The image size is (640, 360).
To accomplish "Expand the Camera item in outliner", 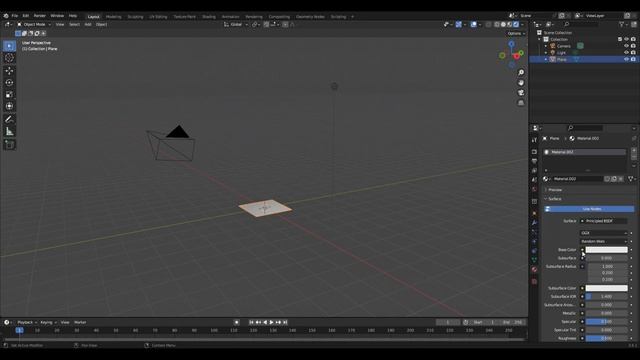I will pos(546,46).
